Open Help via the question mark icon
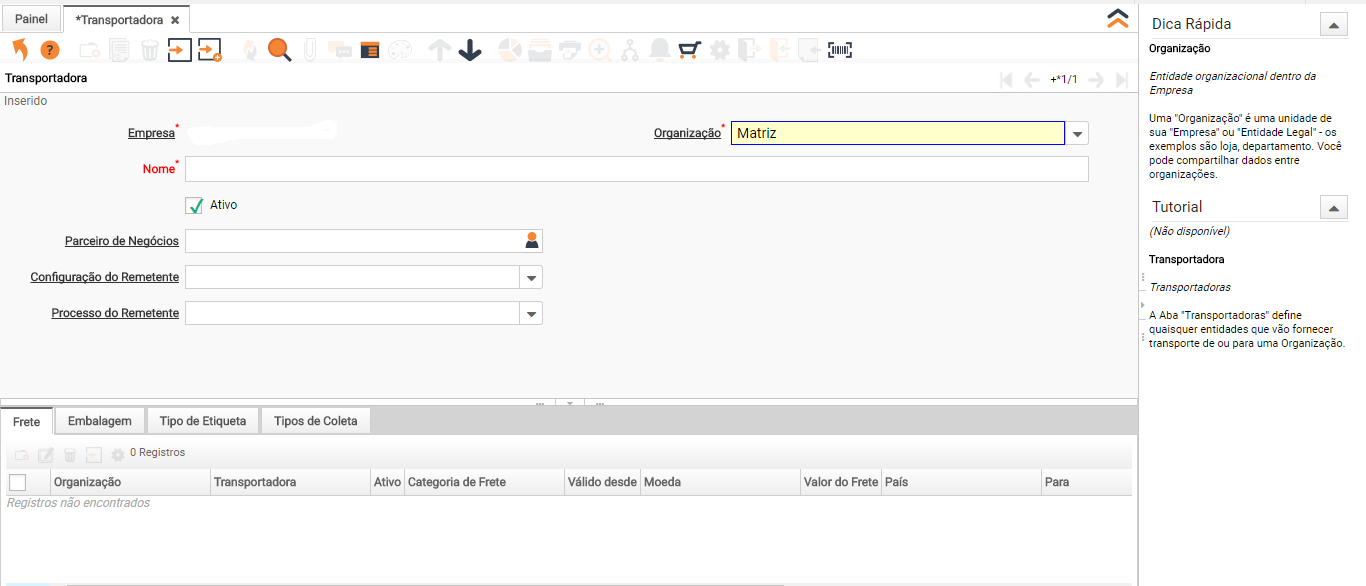 pyautogui.click(x=50, y=50)
